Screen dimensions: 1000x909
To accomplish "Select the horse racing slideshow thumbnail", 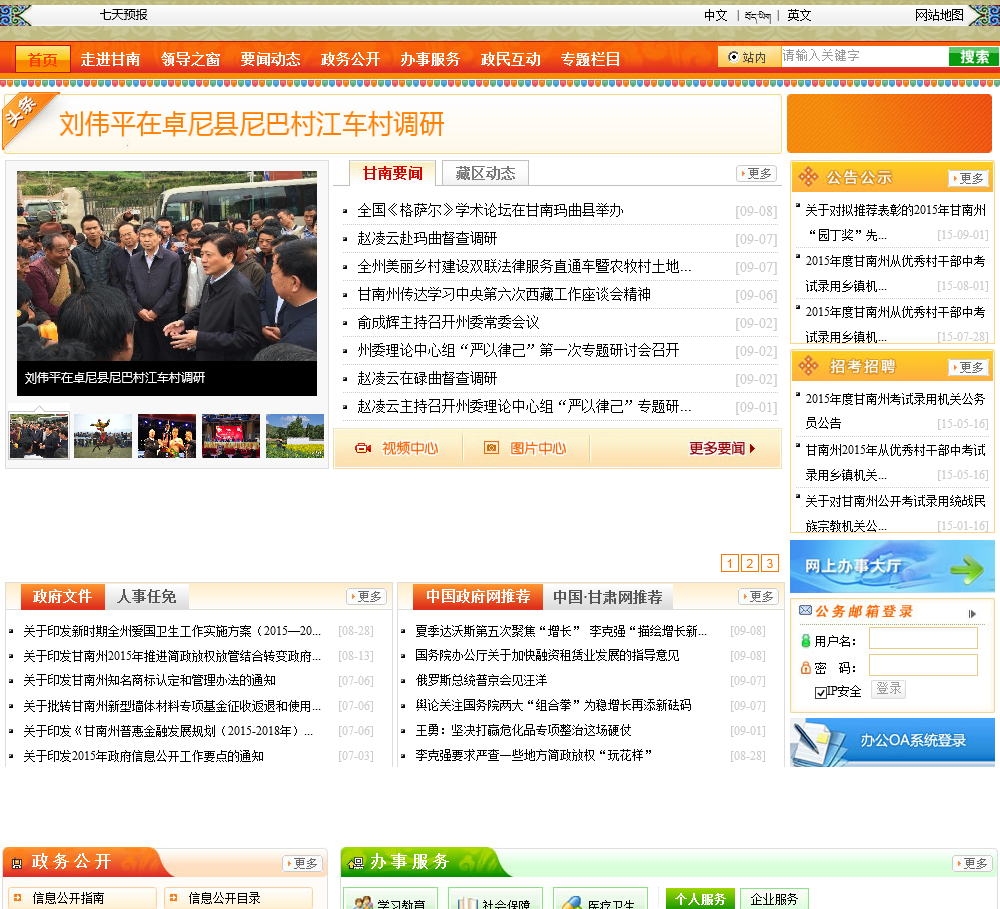I will pyautogui.click(x=103, y=436).
